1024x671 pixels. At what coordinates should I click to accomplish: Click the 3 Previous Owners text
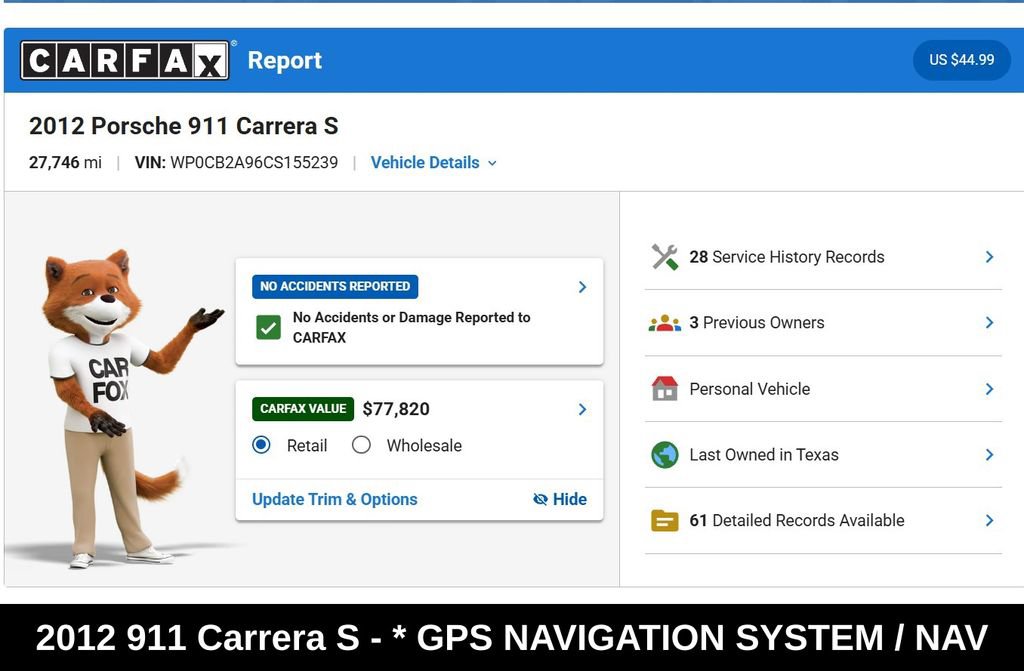pyautogui.click(x=757, y=322)
